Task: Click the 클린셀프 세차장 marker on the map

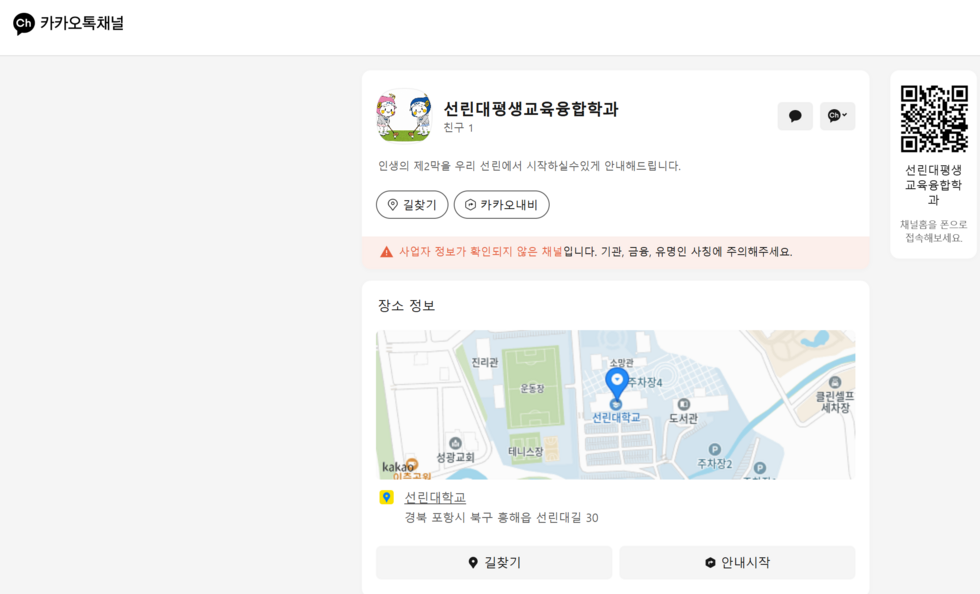Action: pyautogui.click(x=834, y=382)
